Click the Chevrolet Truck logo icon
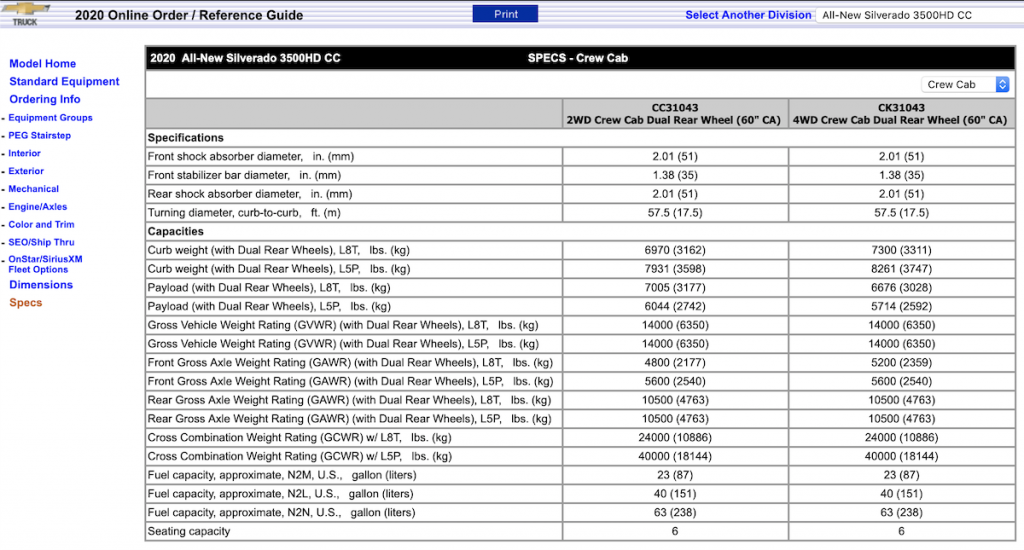The height and width of the screenshot is (550, 1024). pos(26,14)
